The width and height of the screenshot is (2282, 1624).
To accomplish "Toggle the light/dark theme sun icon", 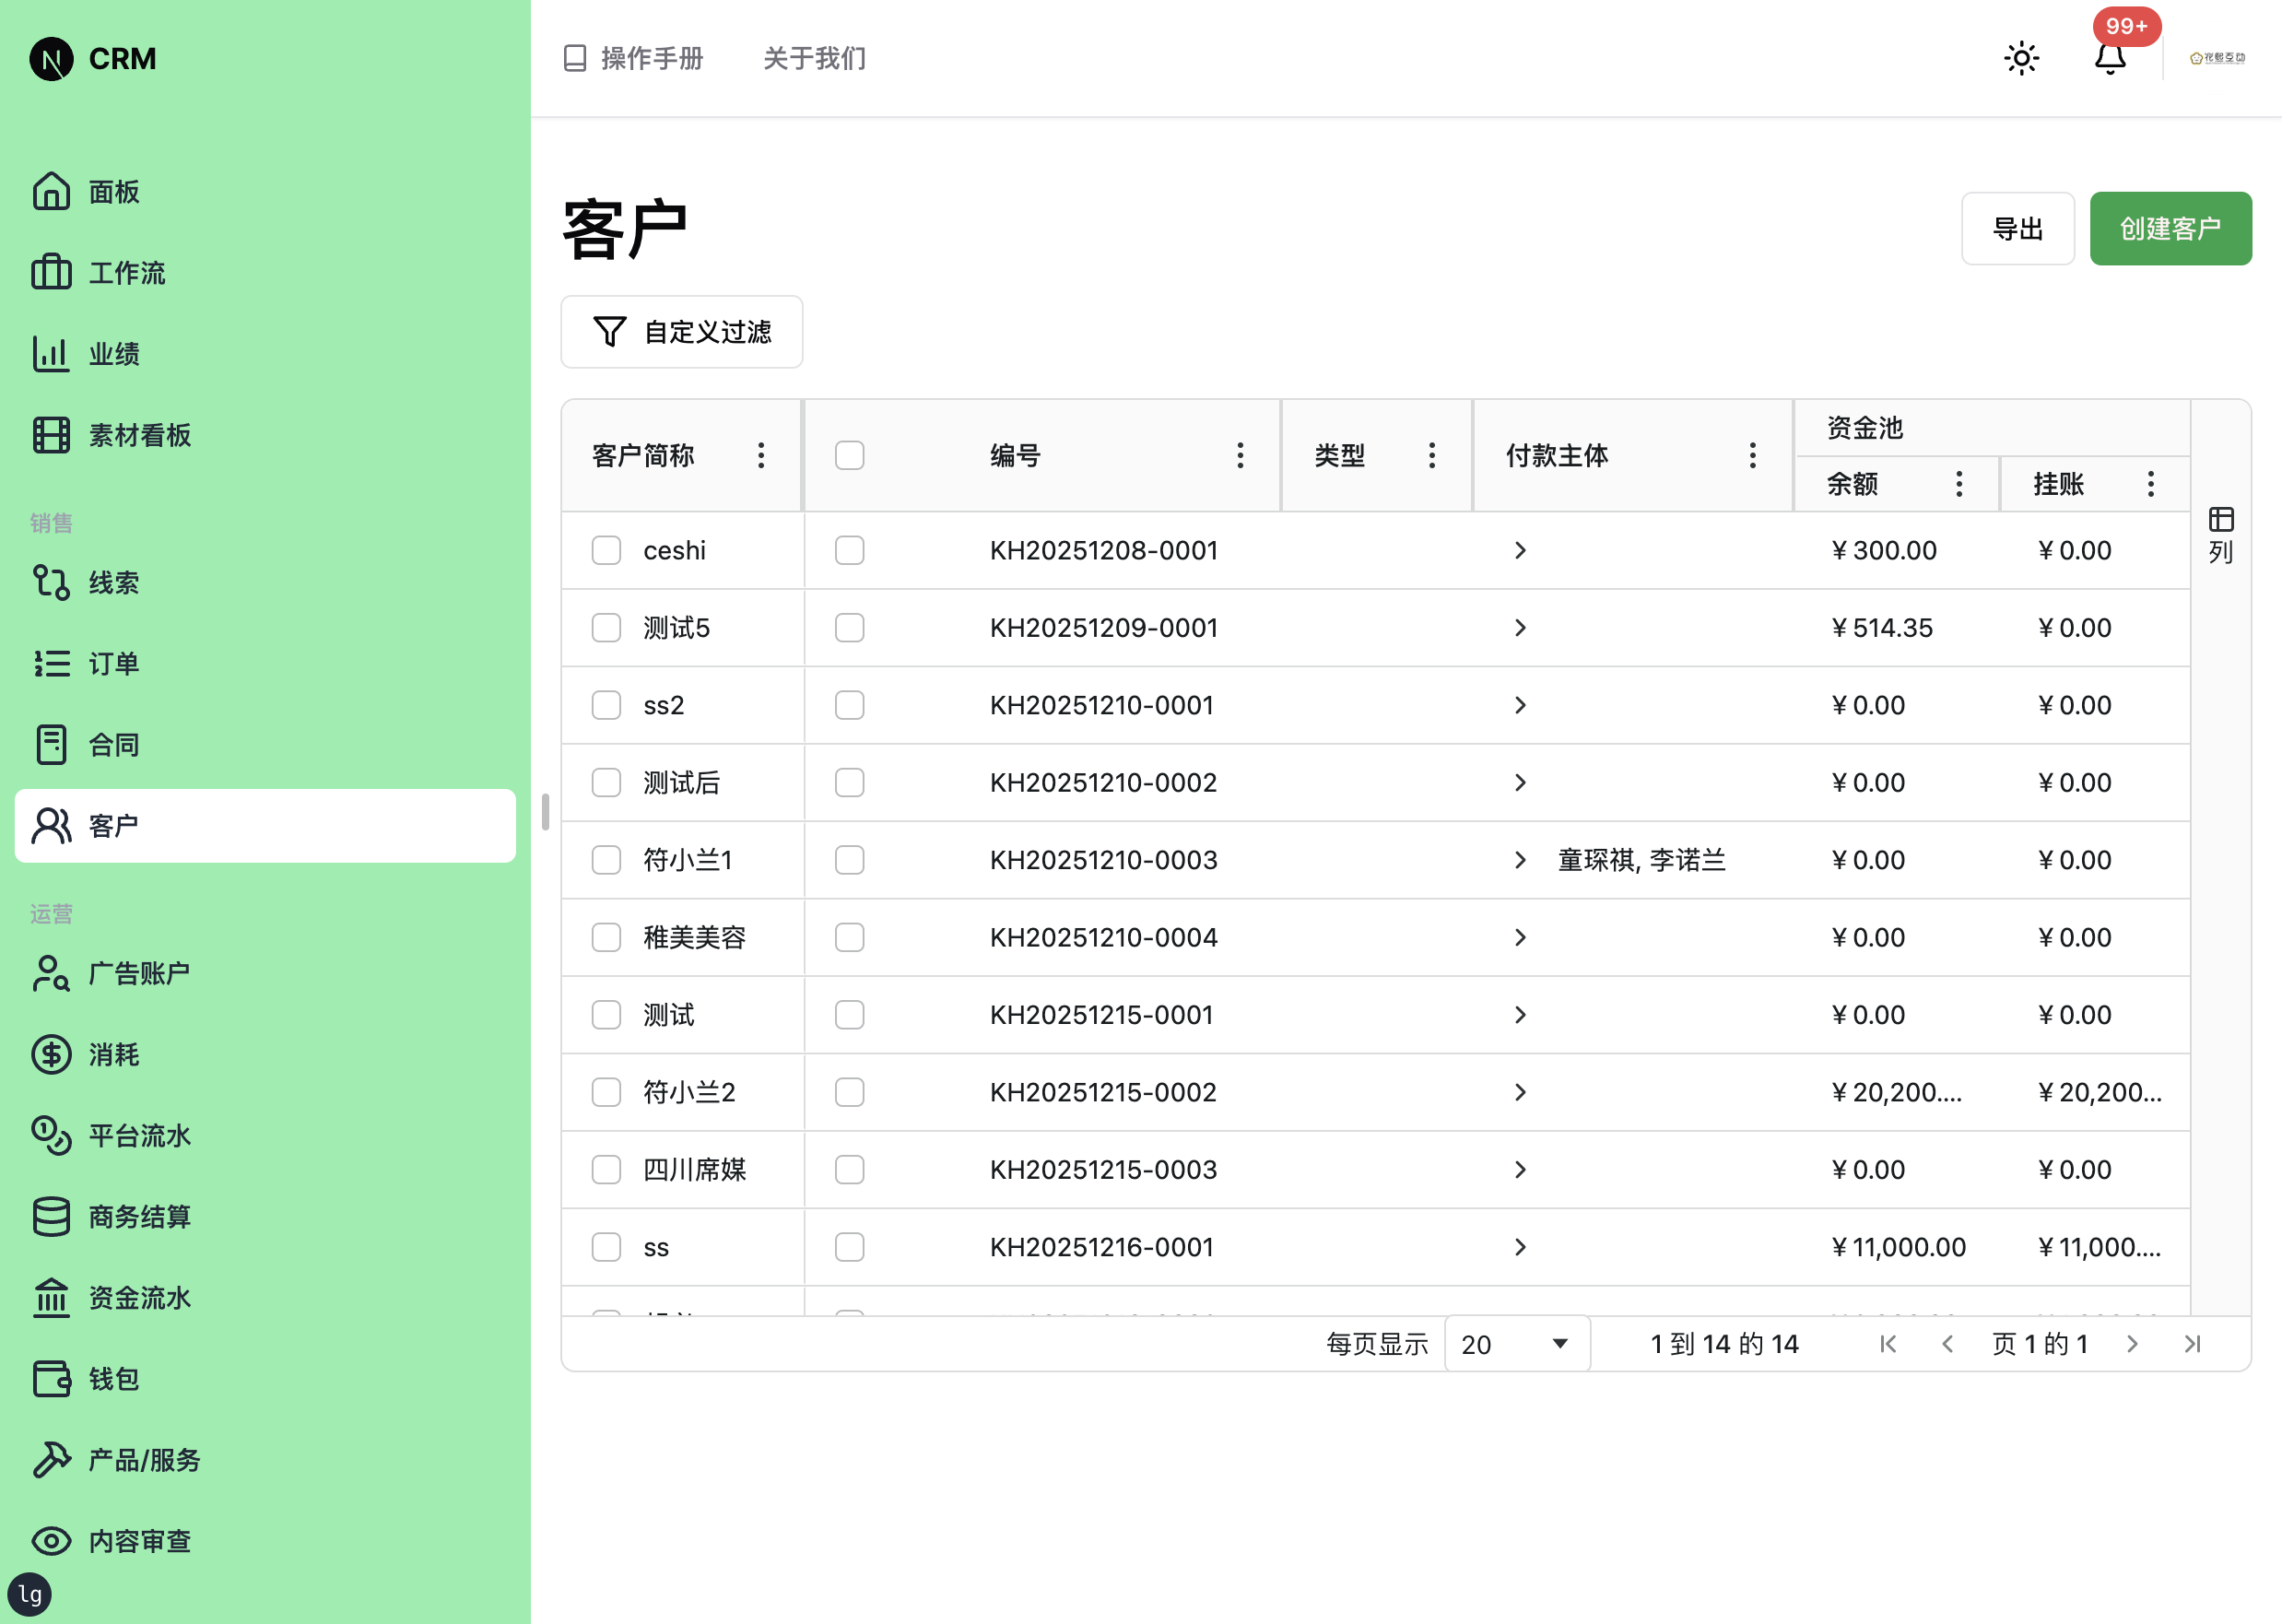I will (2021, 57).
